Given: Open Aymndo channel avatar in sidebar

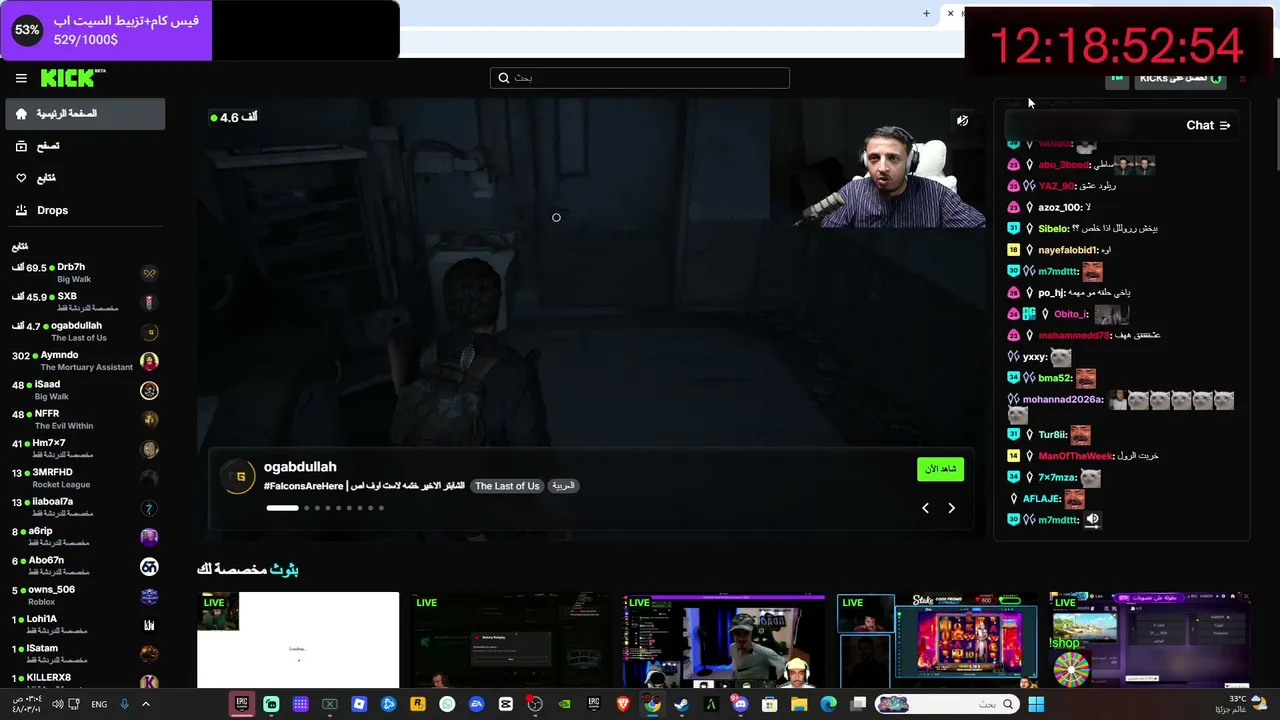Looking at the screenshot, I should click(149, 361).
